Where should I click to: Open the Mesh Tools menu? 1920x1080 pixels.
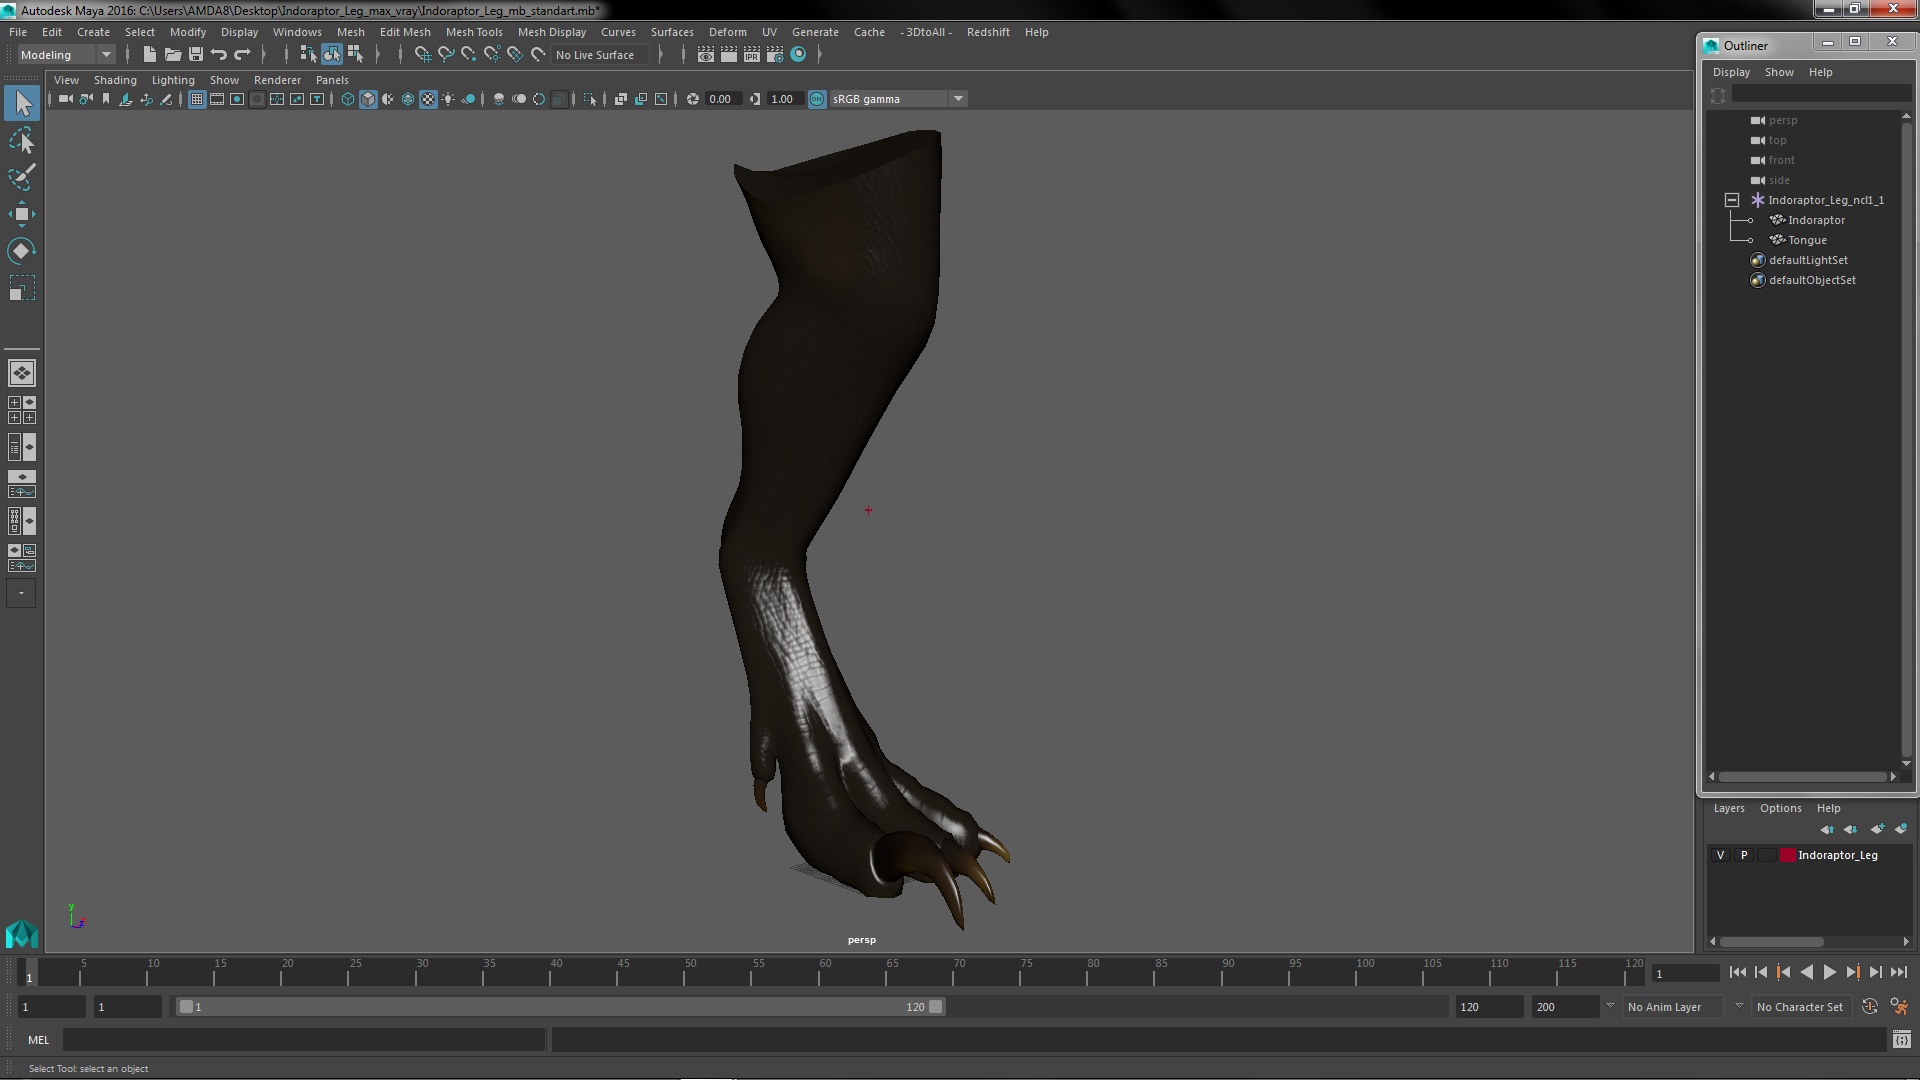(x=473, y=32)
